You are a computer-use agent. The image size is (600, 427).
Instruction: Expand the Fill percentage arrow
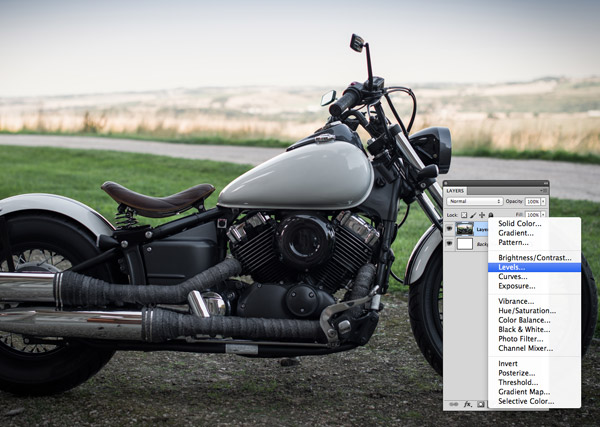click(544, 215)
